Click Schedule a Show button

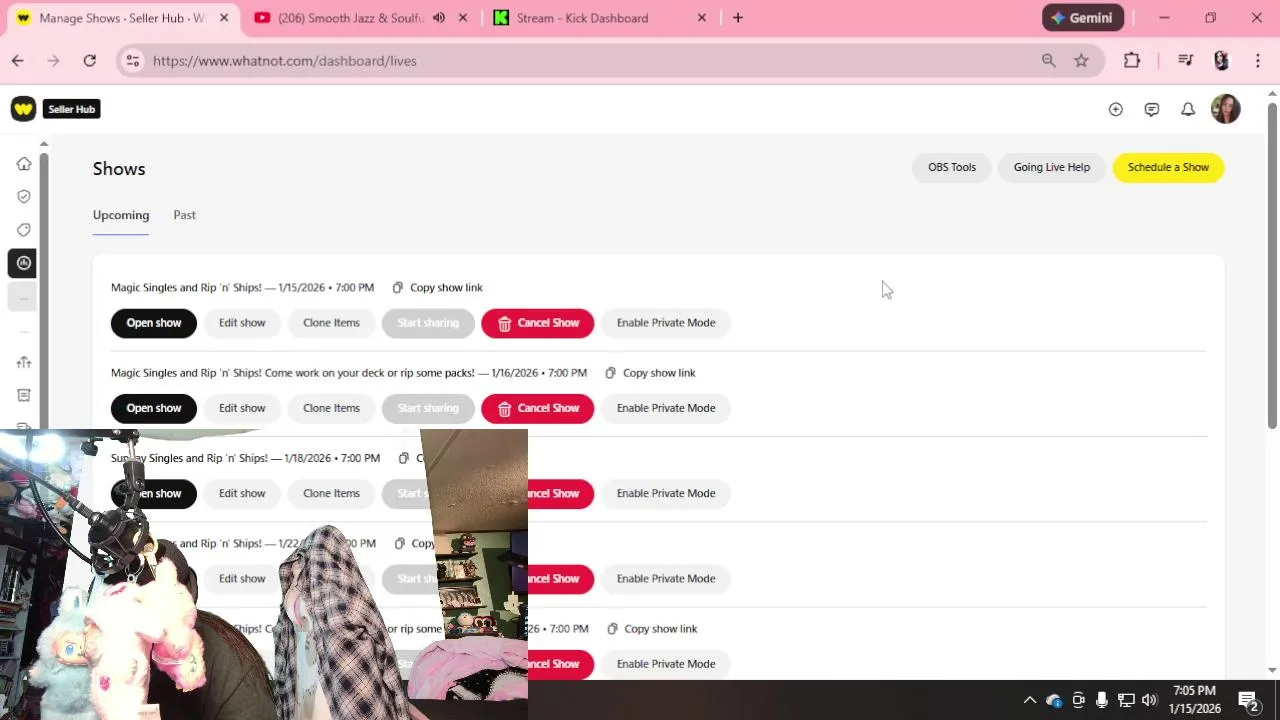coord(1168,167)
